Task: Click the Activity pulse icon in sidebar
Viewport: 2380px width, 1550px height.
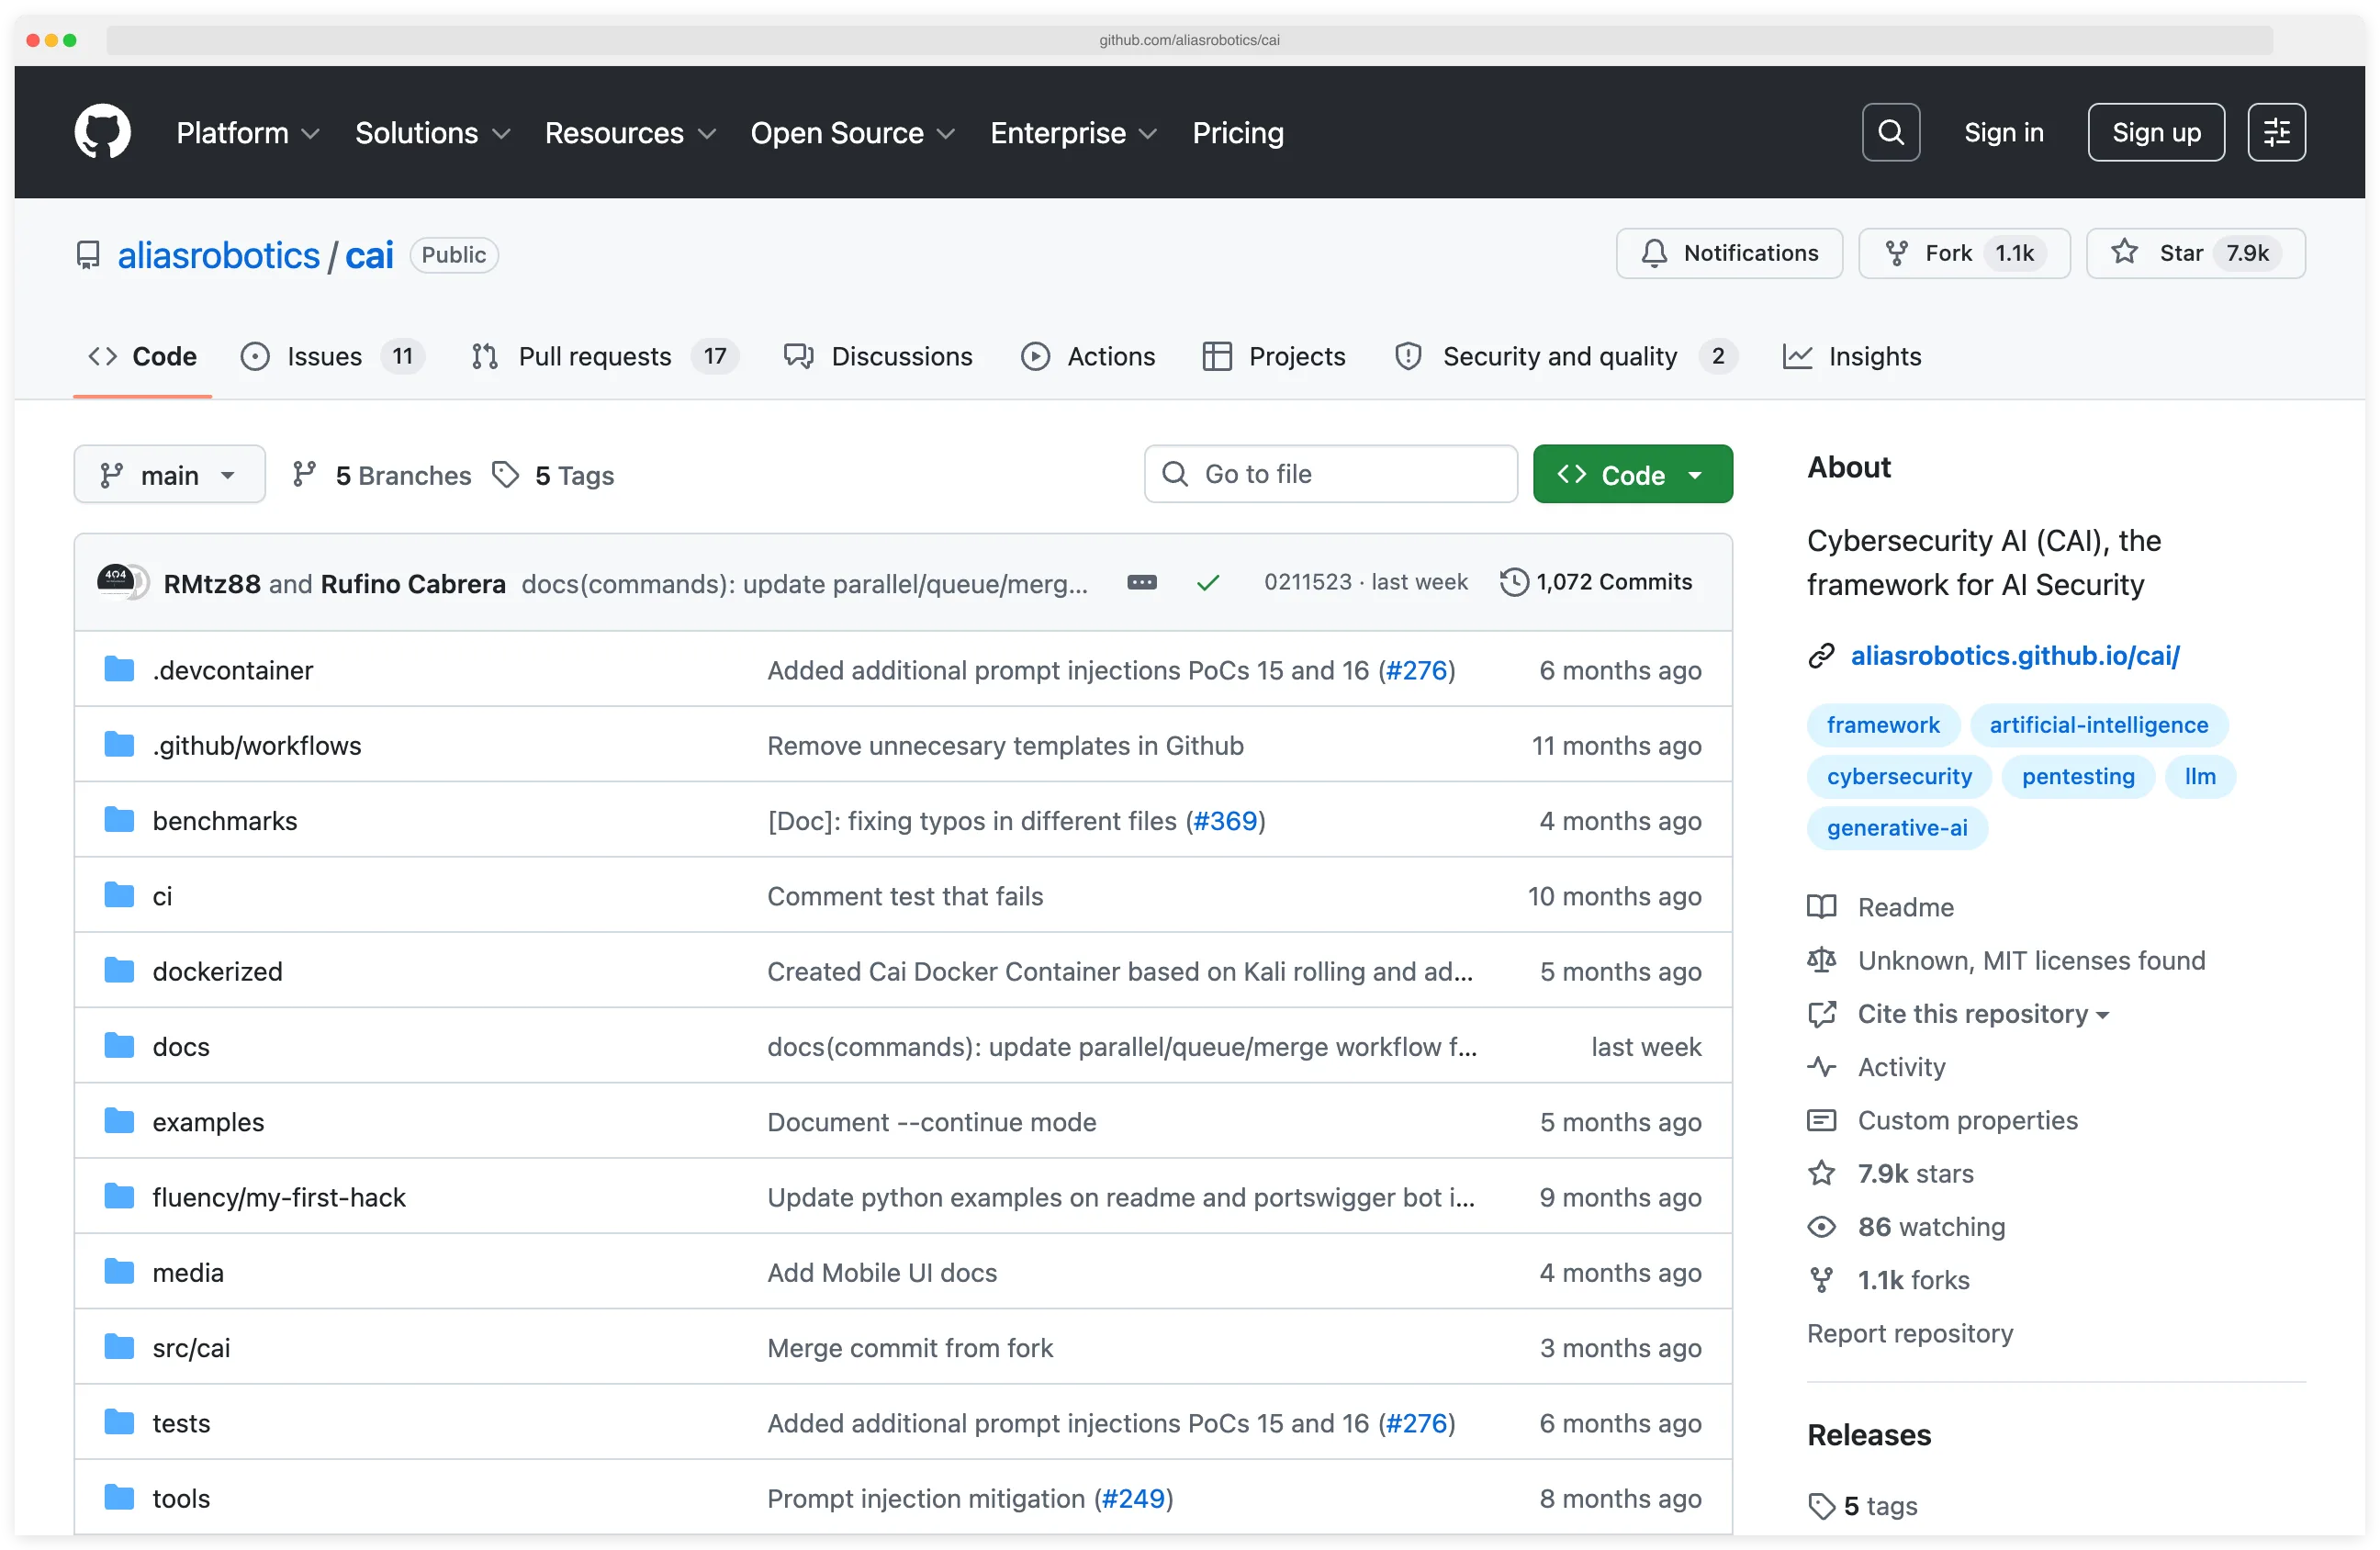Action: coord(1822,1067)
